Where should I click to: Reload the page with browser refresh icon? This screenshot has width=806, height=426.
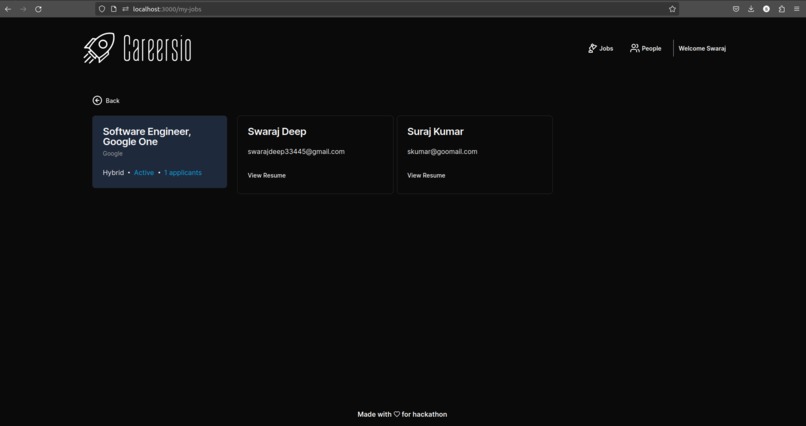(x=38, y=9)
